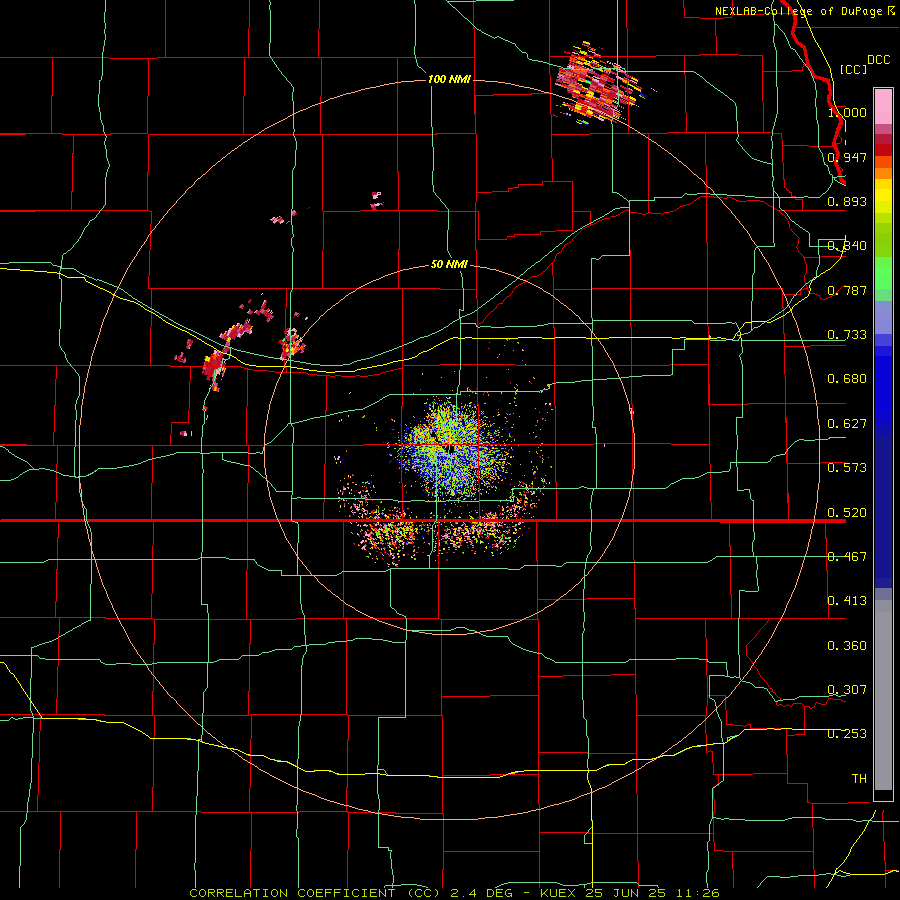
Task: Click the Correlation Coefficient caption at bottom
Action: point(454,893)
